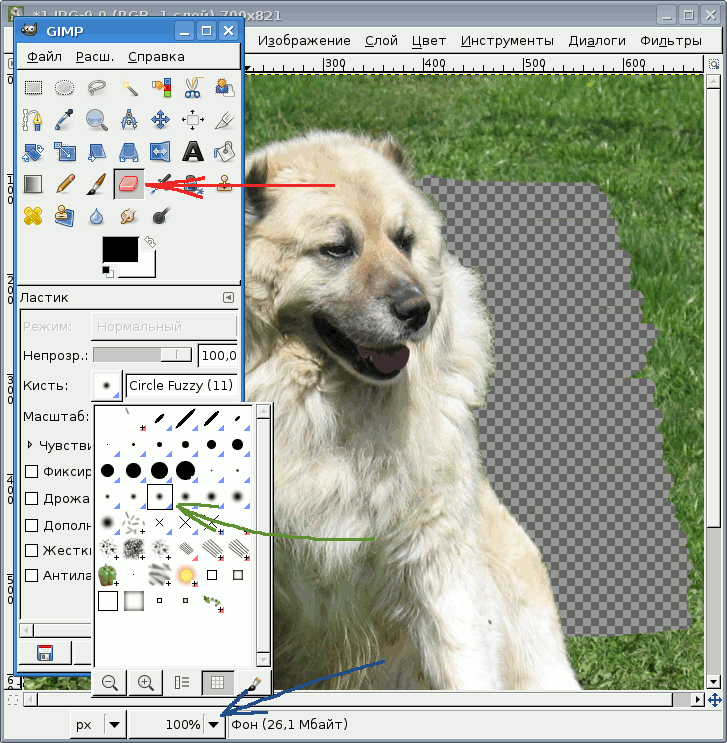Pick the Text tool

pos(192,152)
